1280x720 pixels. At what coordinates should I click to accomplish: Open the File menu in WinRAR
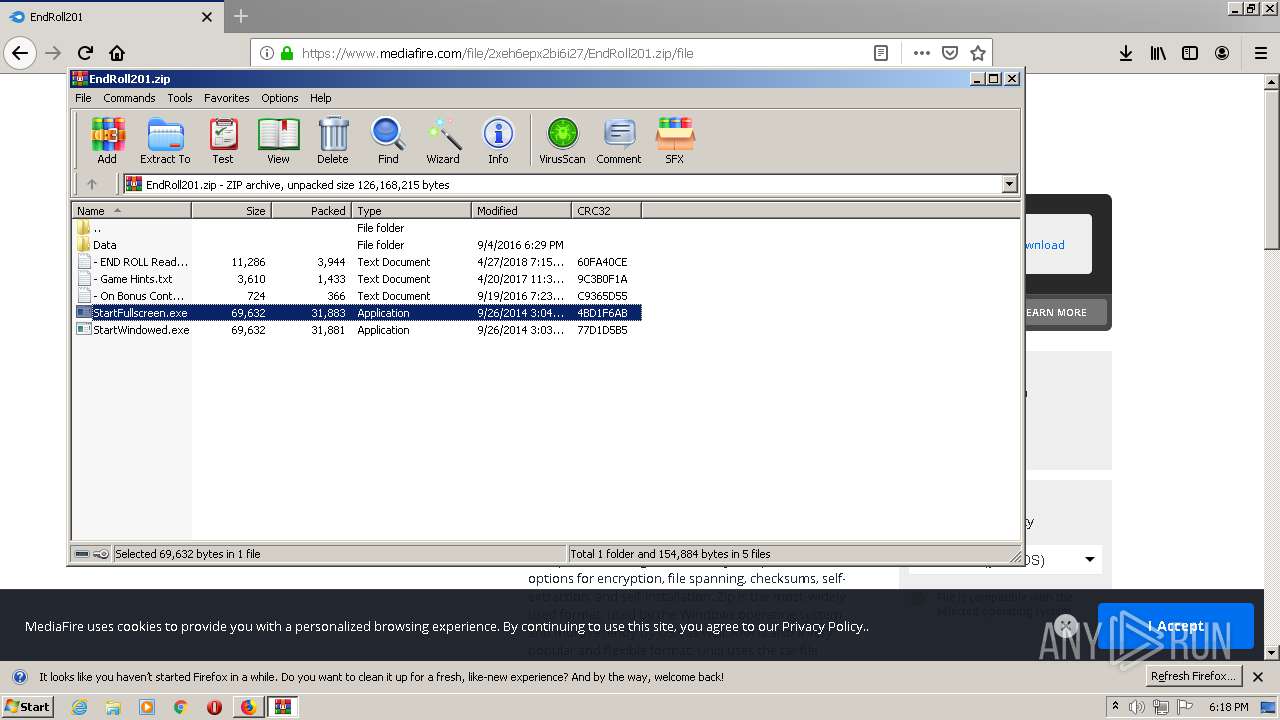(83, 98)
